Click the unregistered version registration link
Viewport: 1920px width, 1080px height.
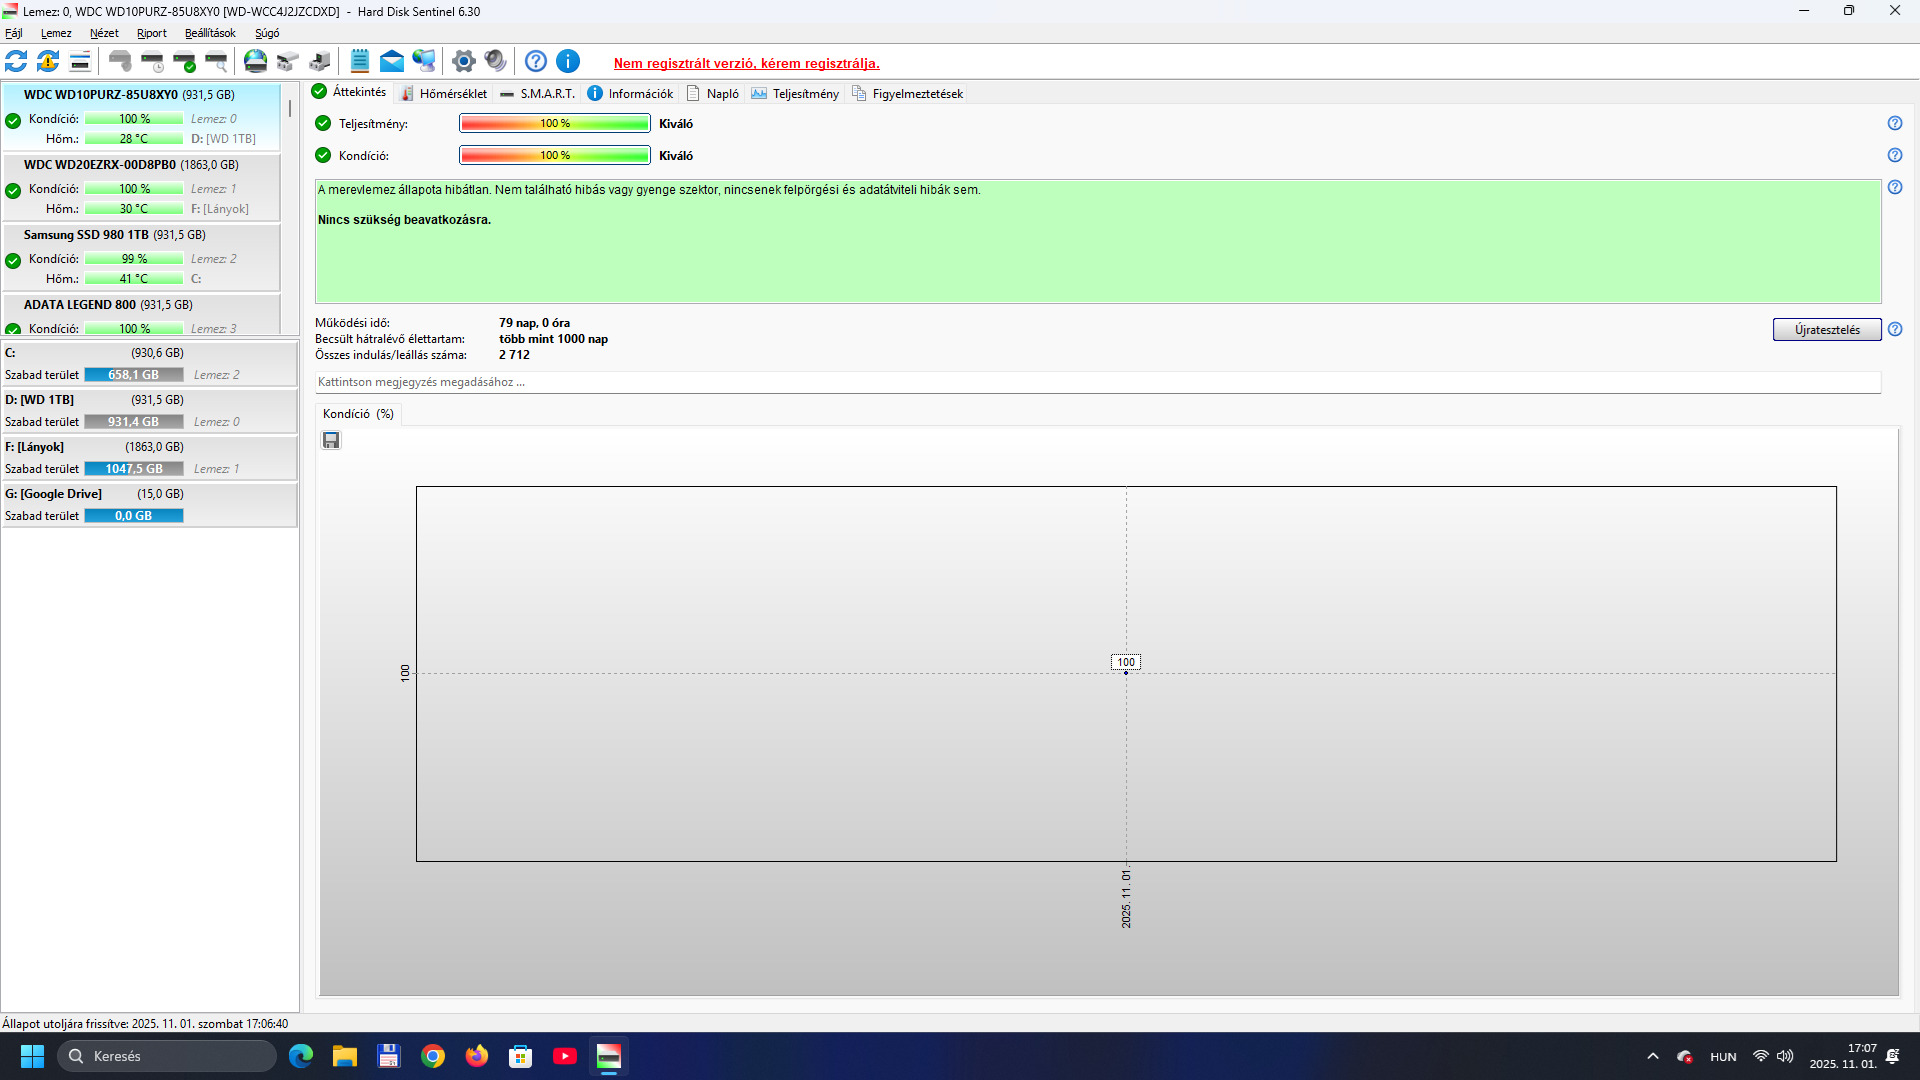[746, 63]
